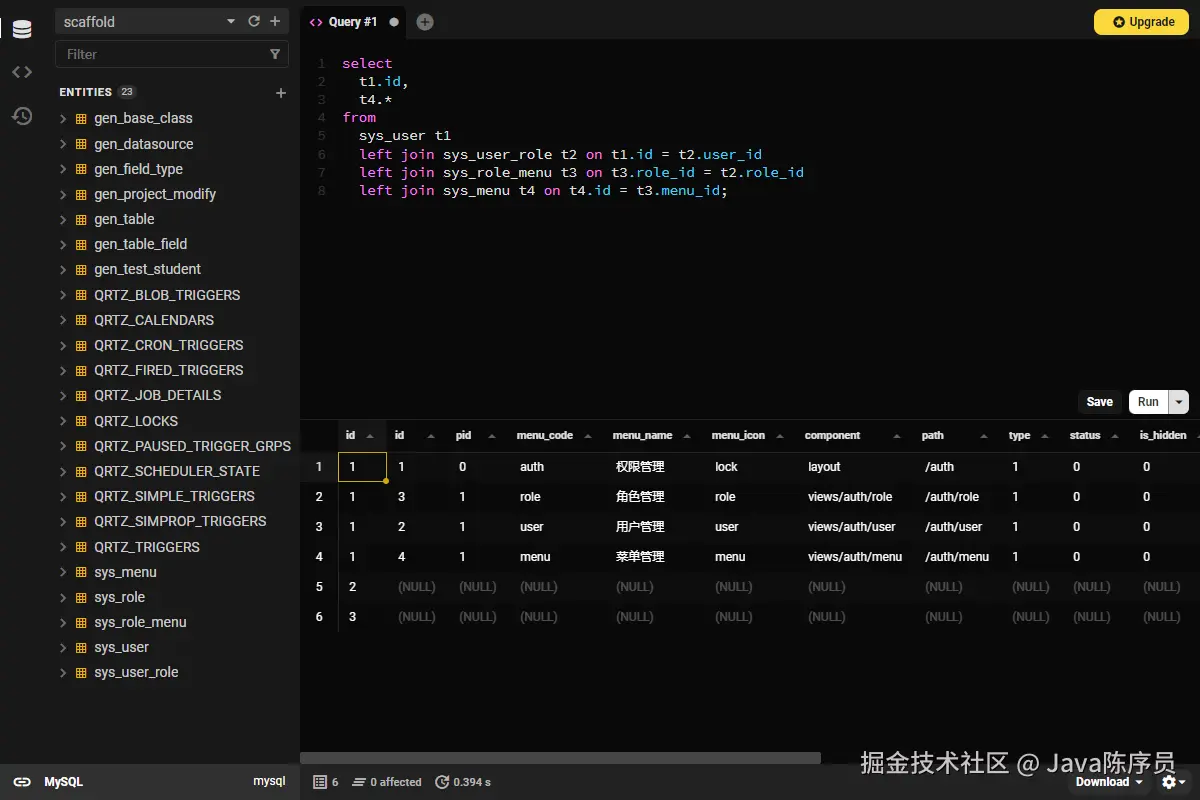Add a new entity with plus
1200x800 pixels.
tap(281, 93)
